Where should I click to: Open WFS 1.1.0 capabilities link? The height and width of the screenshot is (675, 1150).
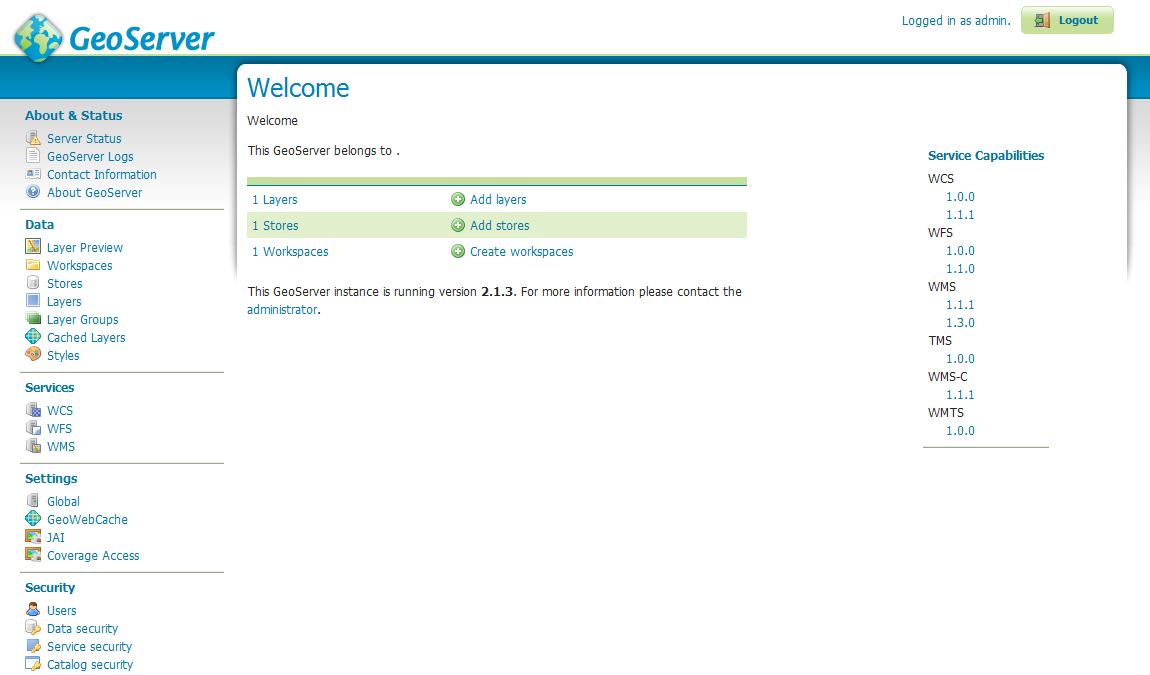coord(960,269)
